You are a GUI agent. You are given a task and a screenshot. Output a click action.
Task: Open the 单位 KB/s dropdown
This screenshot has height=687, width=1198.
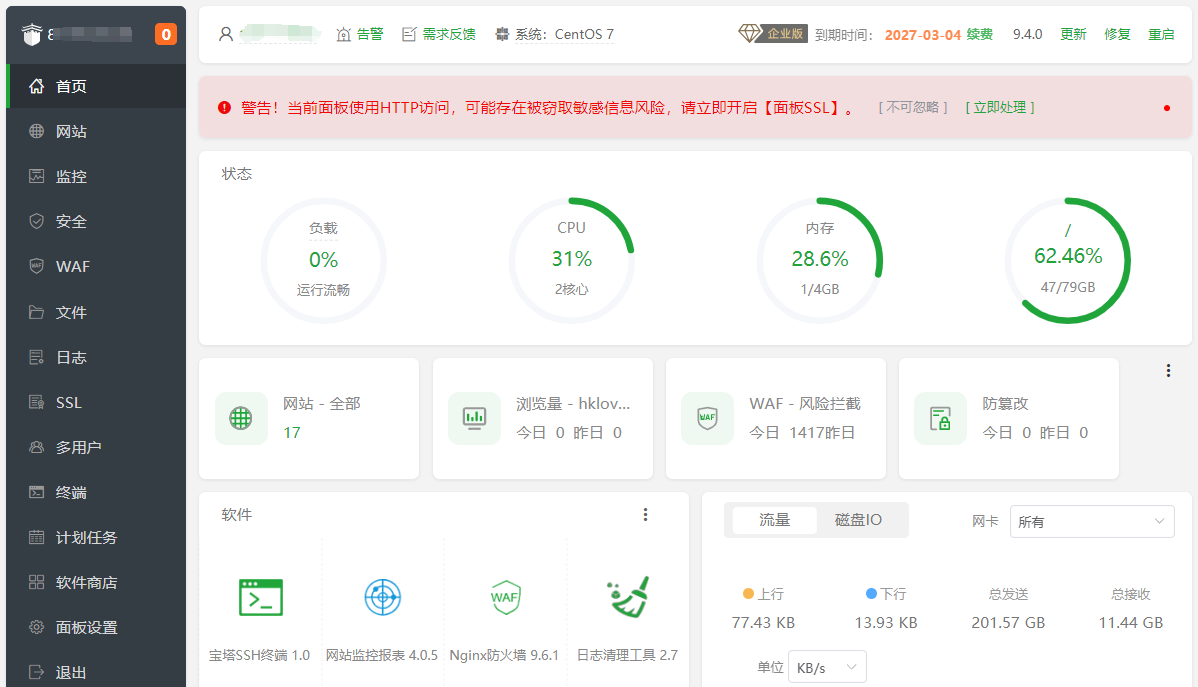pyautogui.click(x=827, y=668)
